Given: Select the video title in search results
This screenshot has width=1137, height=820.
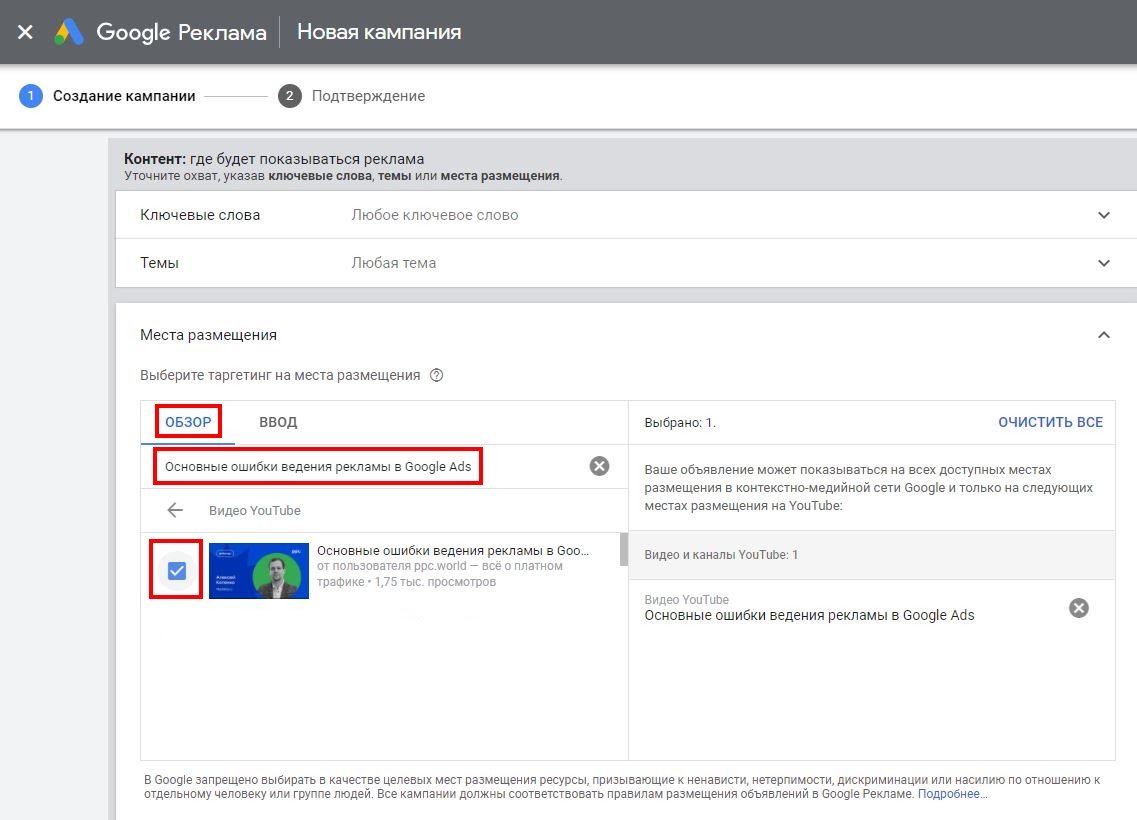Looking at the screenshot, I should point(453,550).
